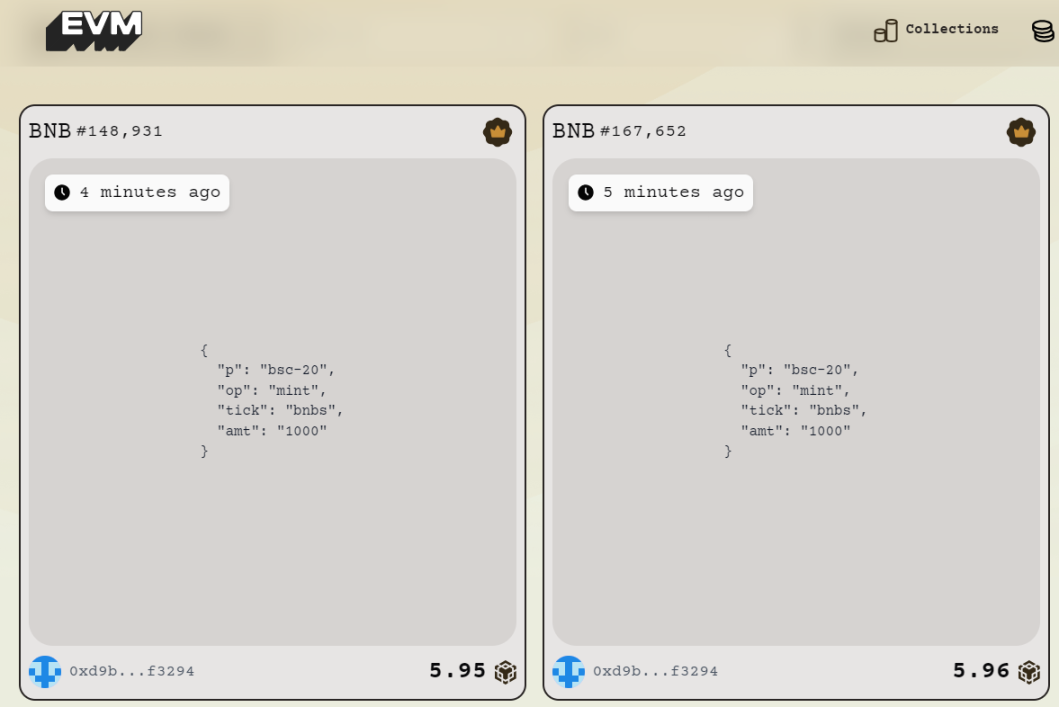Viewport: 1059px width, 707px height.
Task: Open the BNB #167,652 title link
Action: click(x=620, y=131)
